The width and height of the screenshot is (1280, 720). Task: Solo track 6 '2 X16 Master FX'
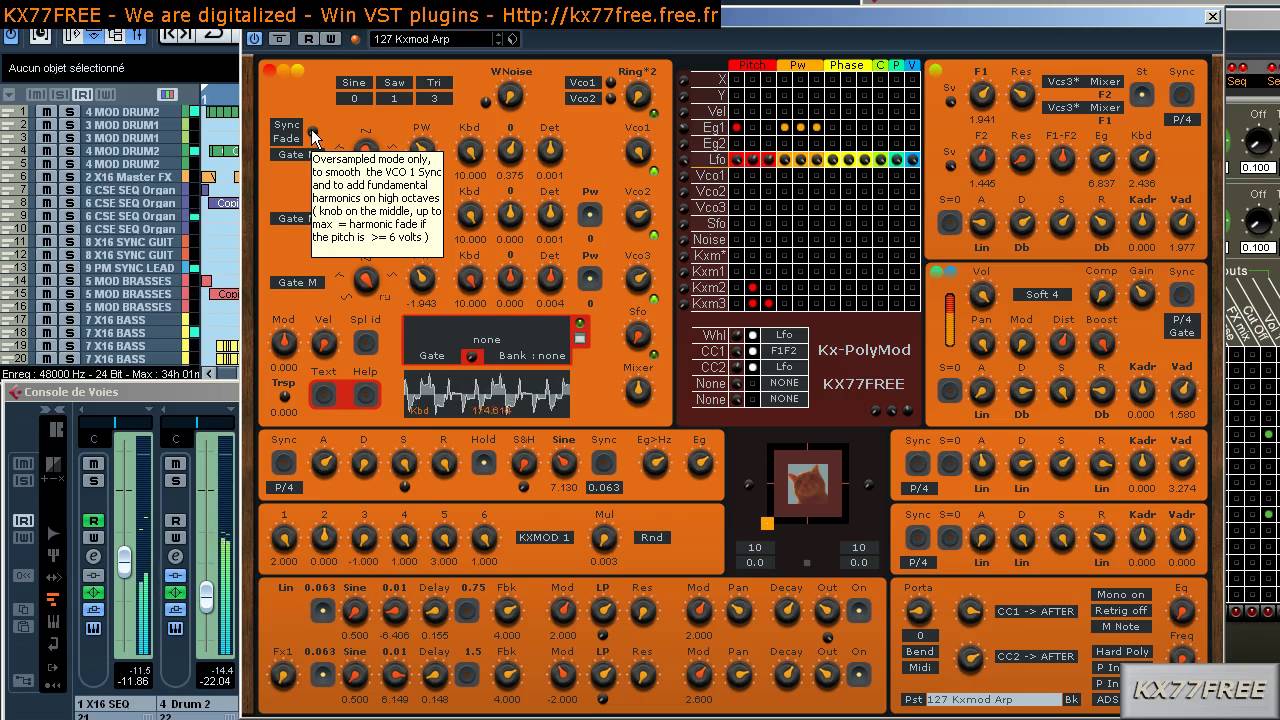(x=70, y=177)
